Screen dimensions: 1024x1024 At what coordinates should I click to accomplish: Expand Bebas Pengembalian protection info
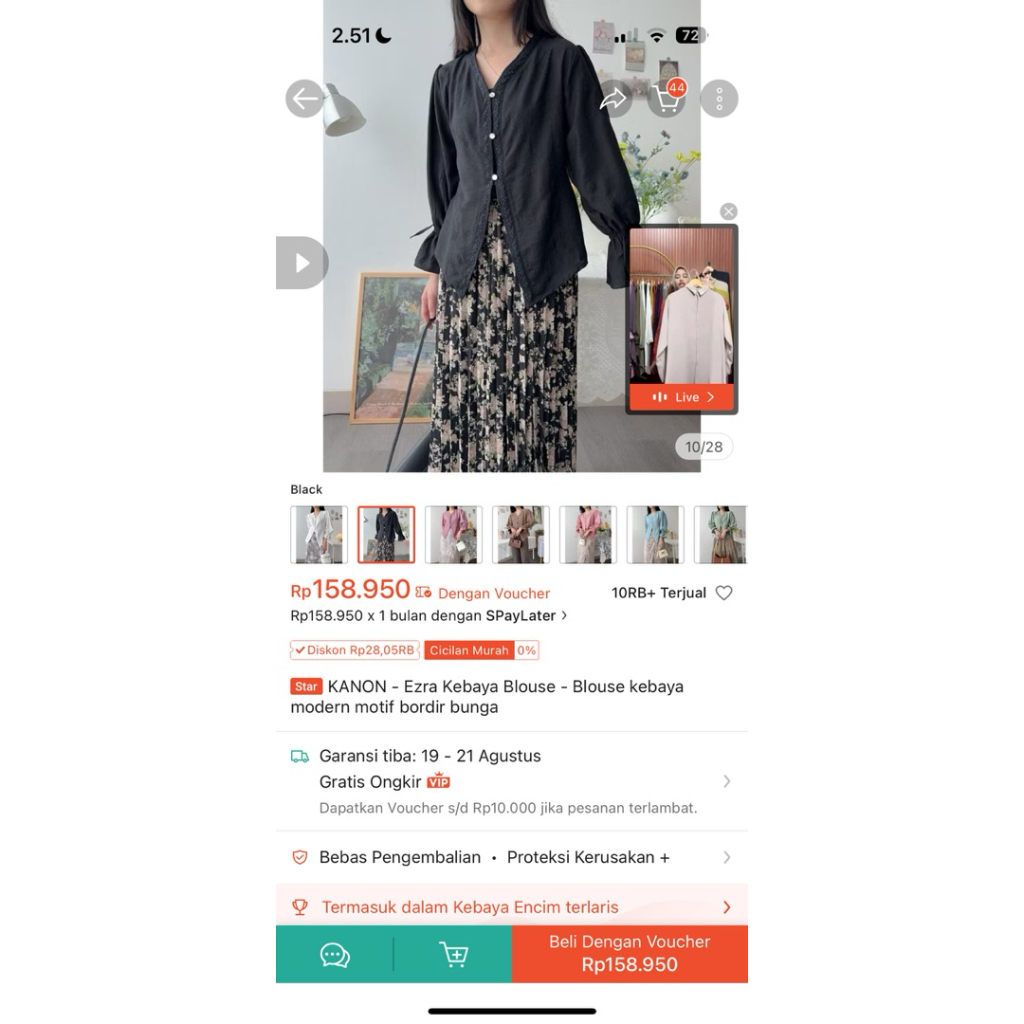(x=512, y=857)
